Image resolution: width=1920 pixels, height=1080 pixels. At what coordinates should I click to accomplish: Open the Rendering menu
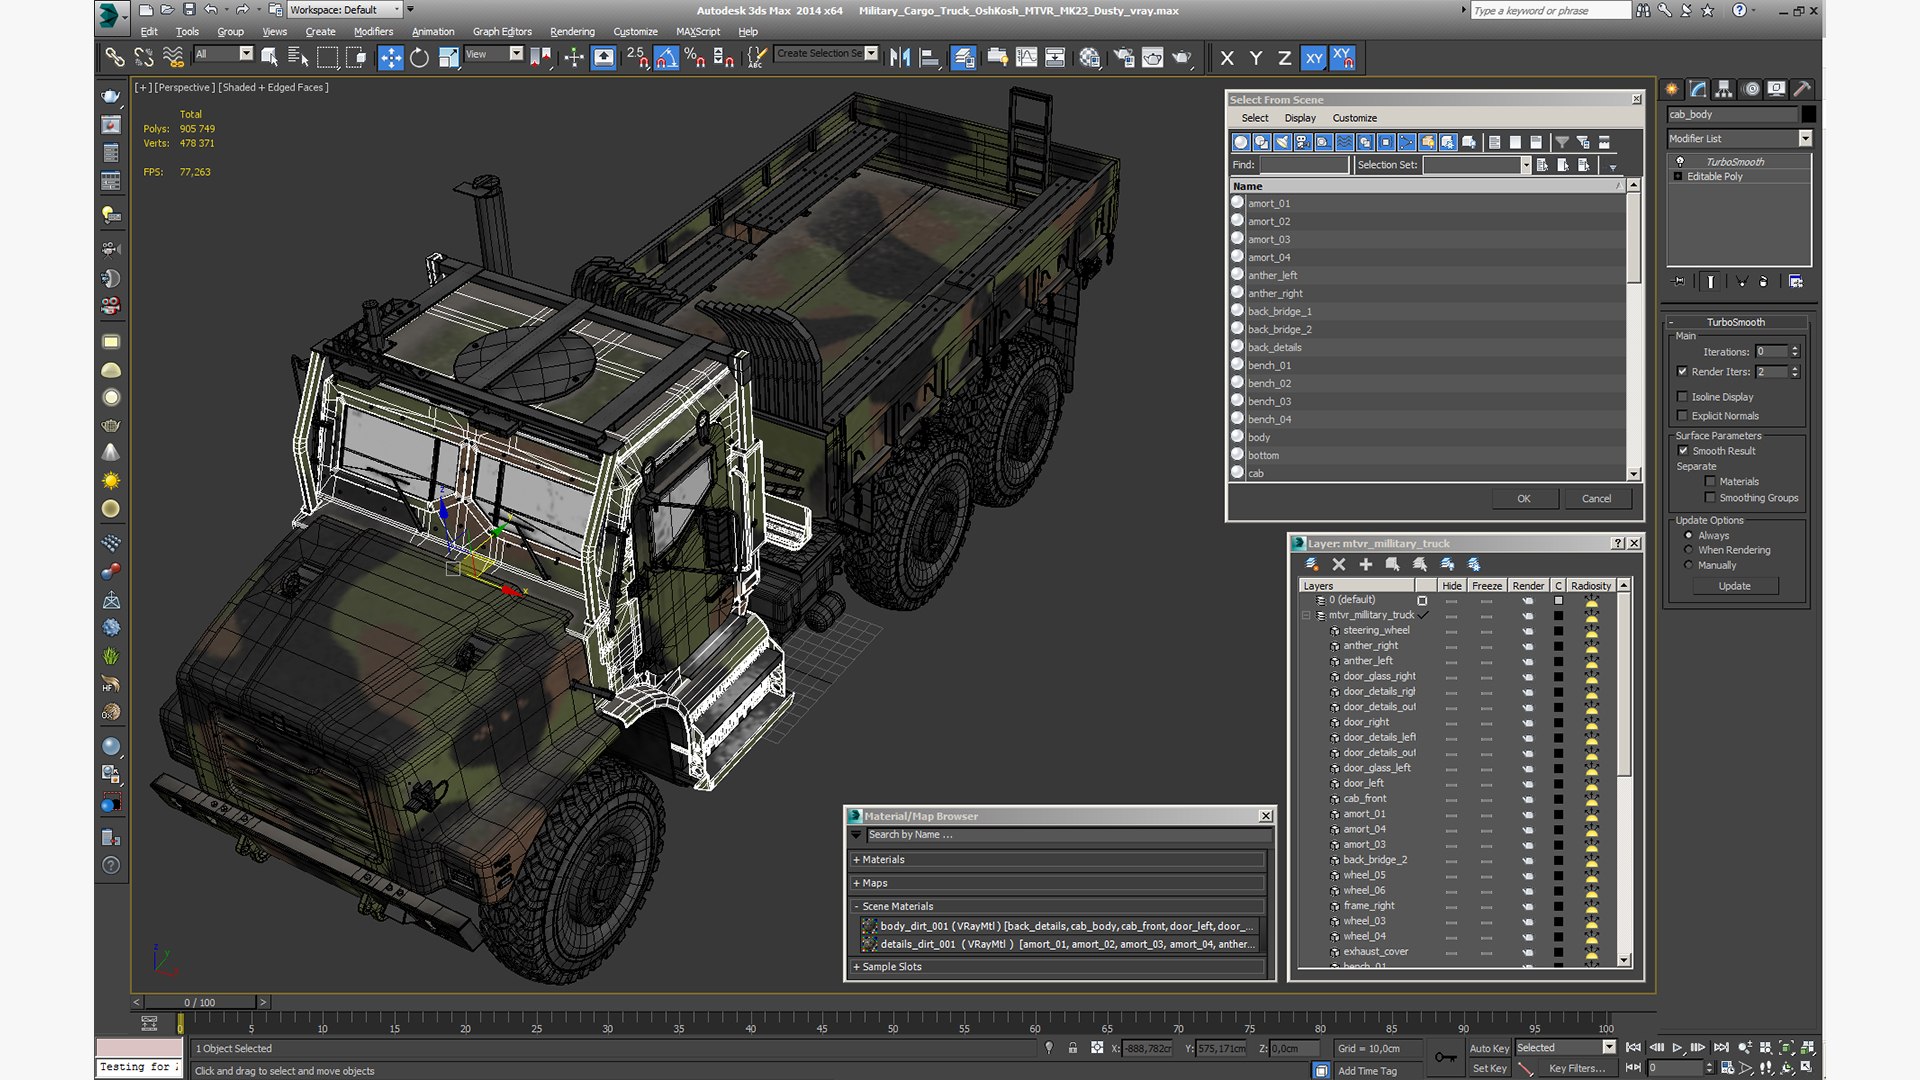572,32
